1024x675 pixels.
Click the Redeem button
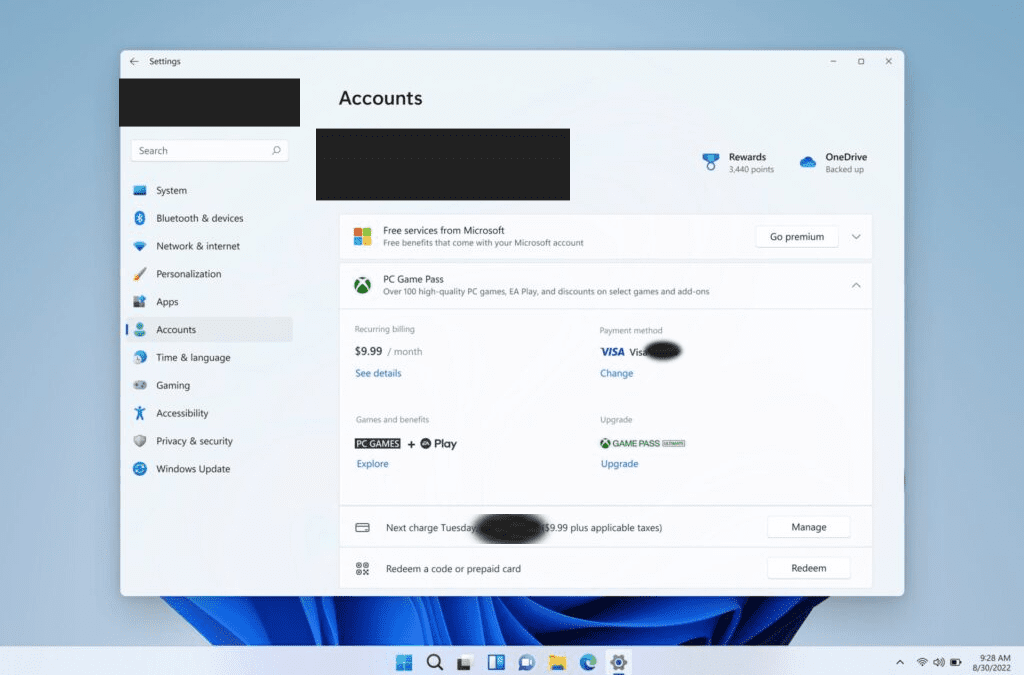(808, 568)
